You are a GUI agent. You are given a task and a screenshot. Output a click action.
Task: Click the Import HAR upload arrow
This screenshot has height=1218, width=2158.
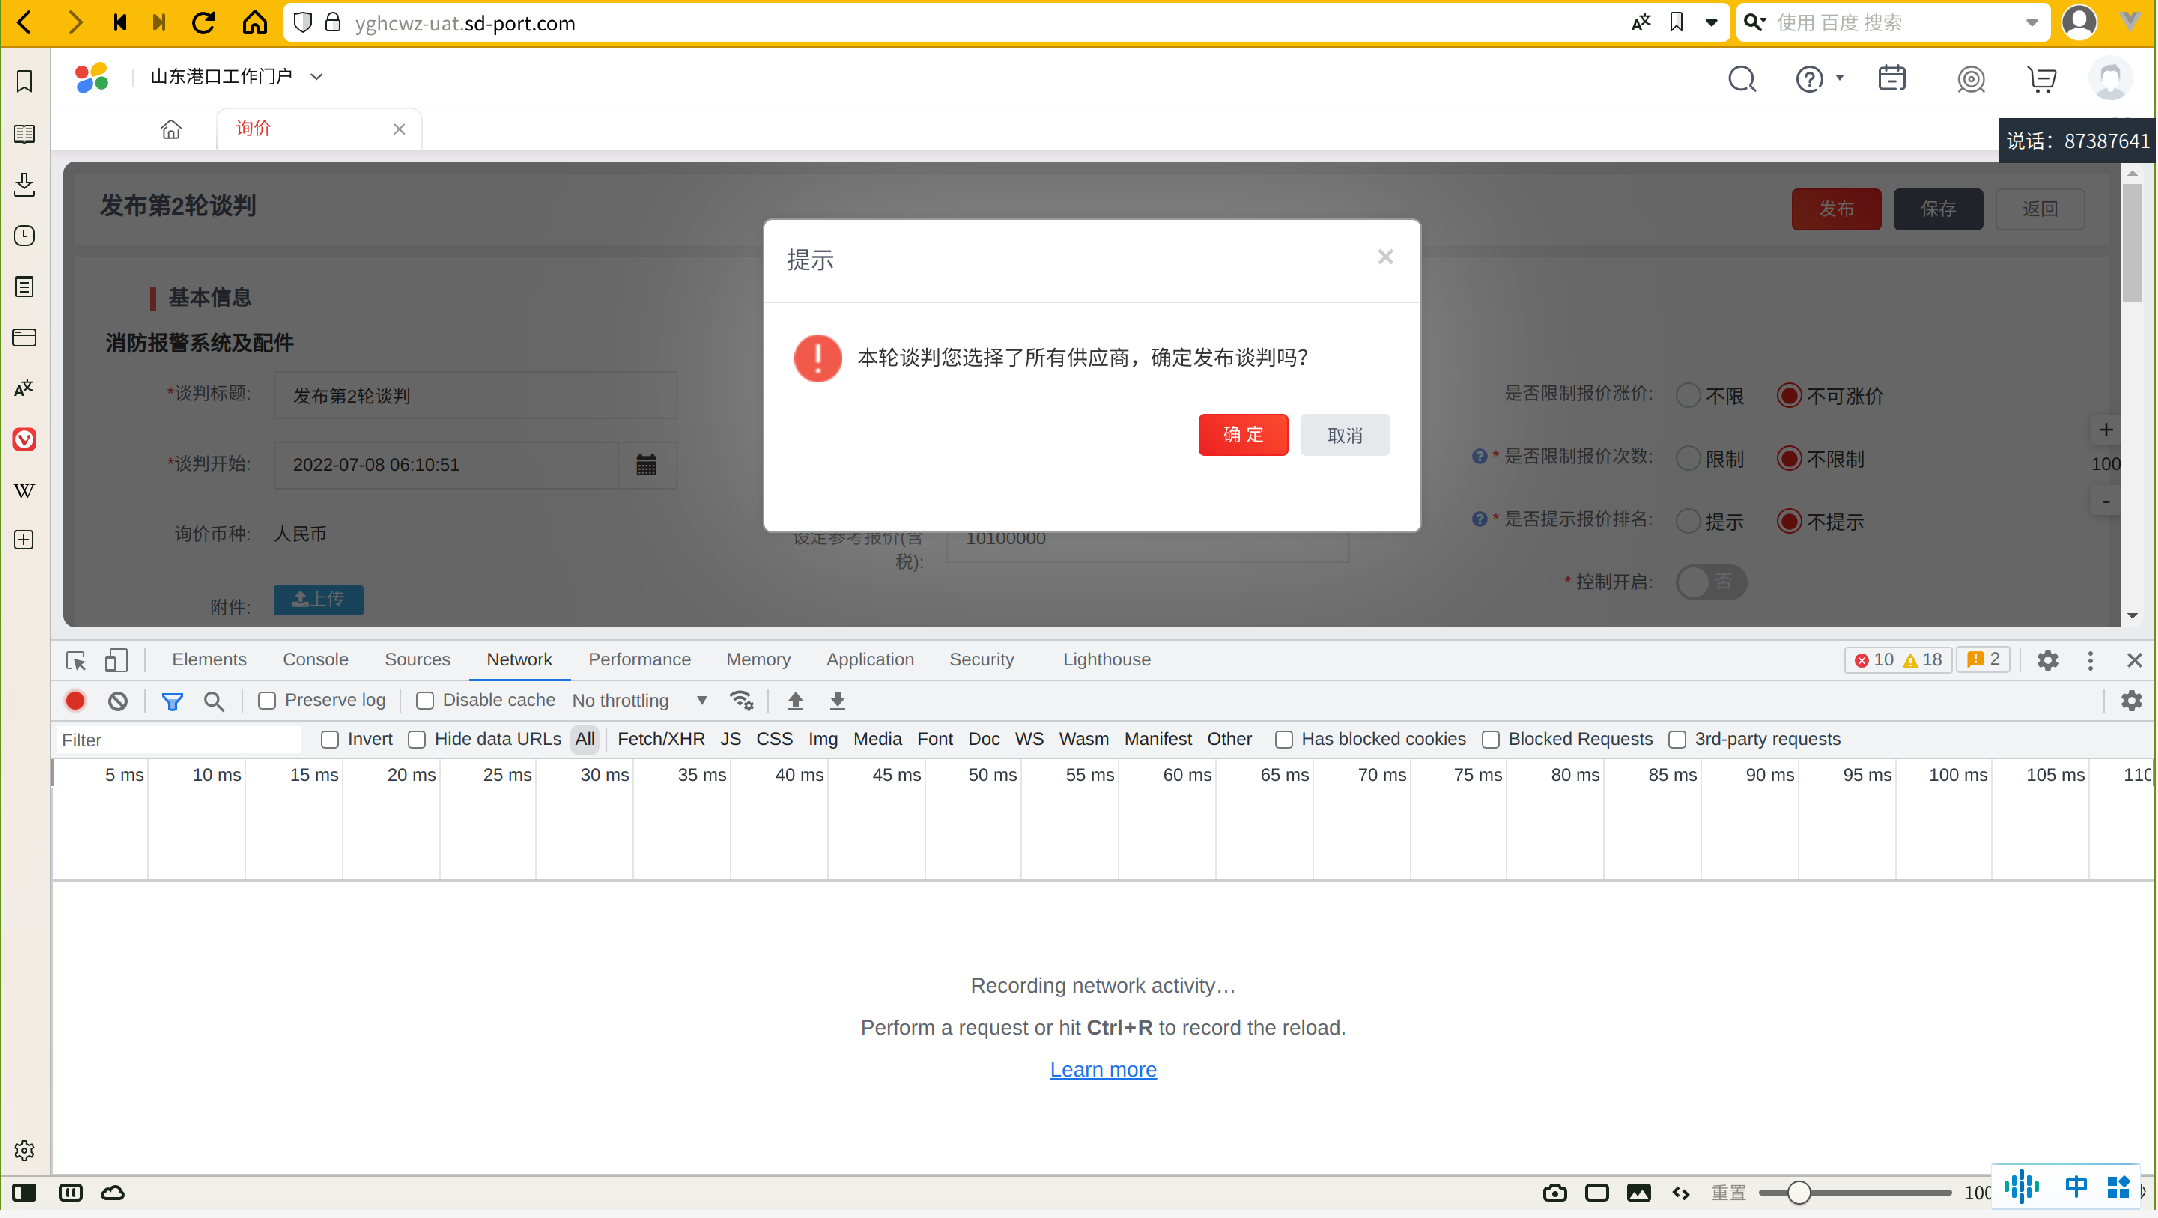point(796,701)
